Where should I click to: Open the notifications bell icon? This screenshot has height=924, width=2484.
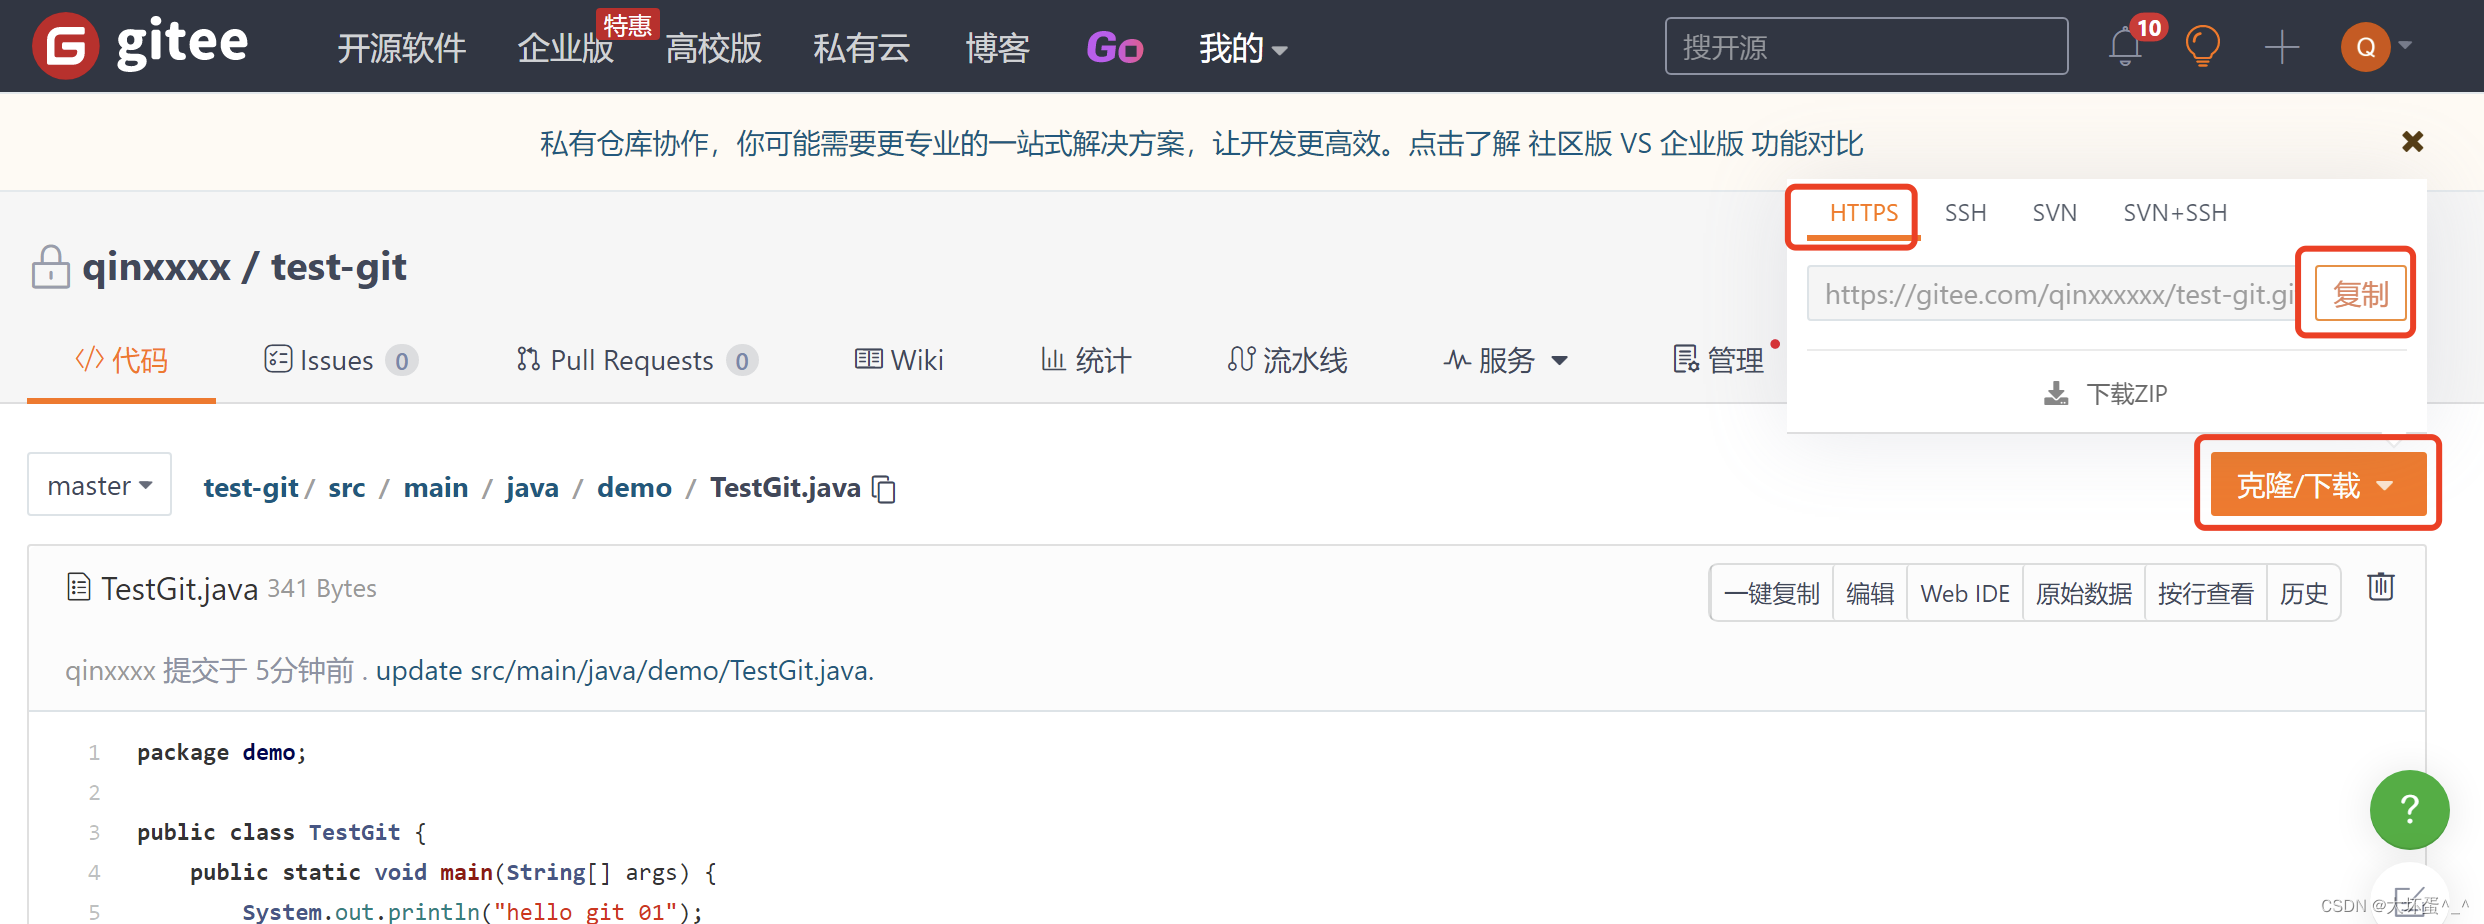click(2125, 47)
